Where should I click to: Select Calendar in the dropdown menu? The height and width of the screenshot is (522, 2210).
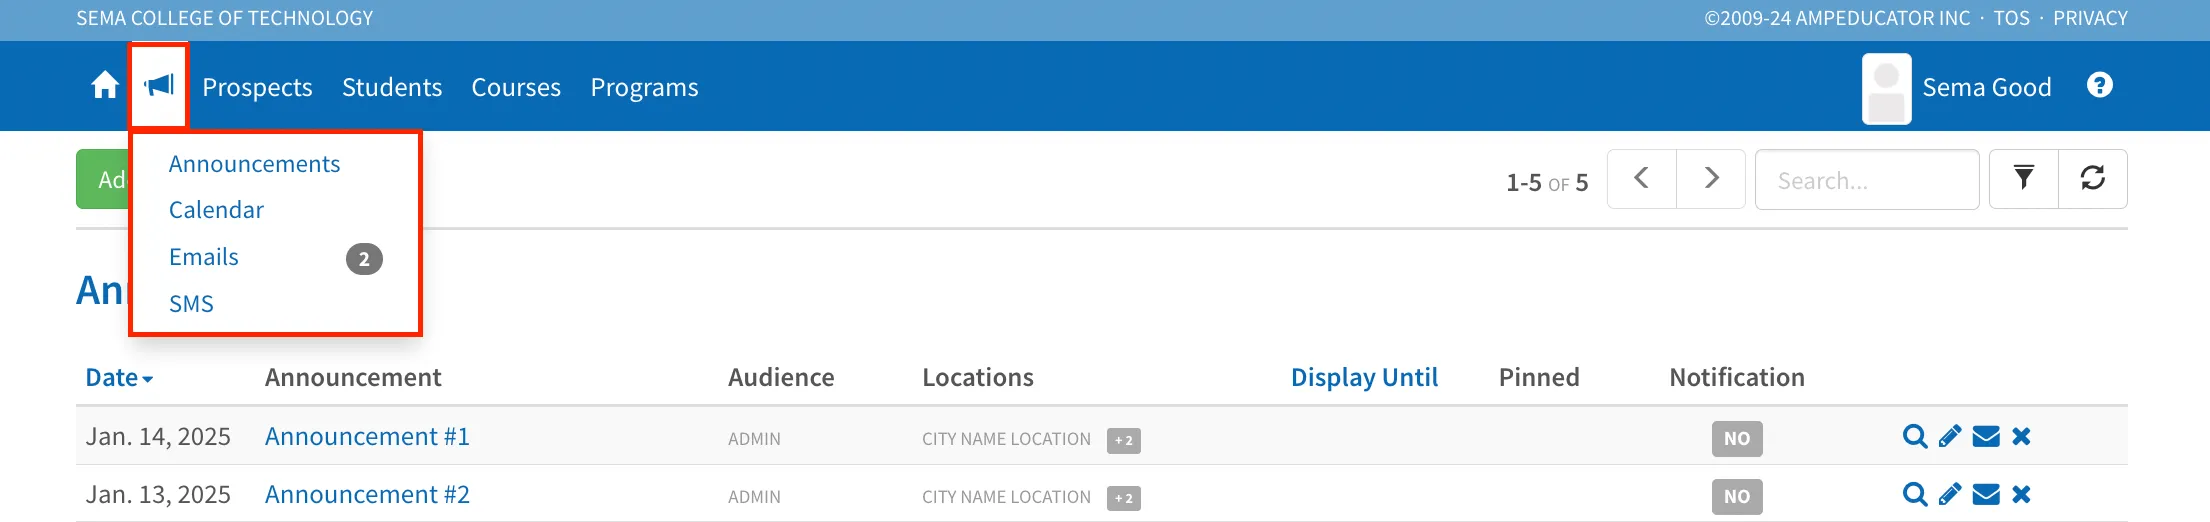click(216, 210)
